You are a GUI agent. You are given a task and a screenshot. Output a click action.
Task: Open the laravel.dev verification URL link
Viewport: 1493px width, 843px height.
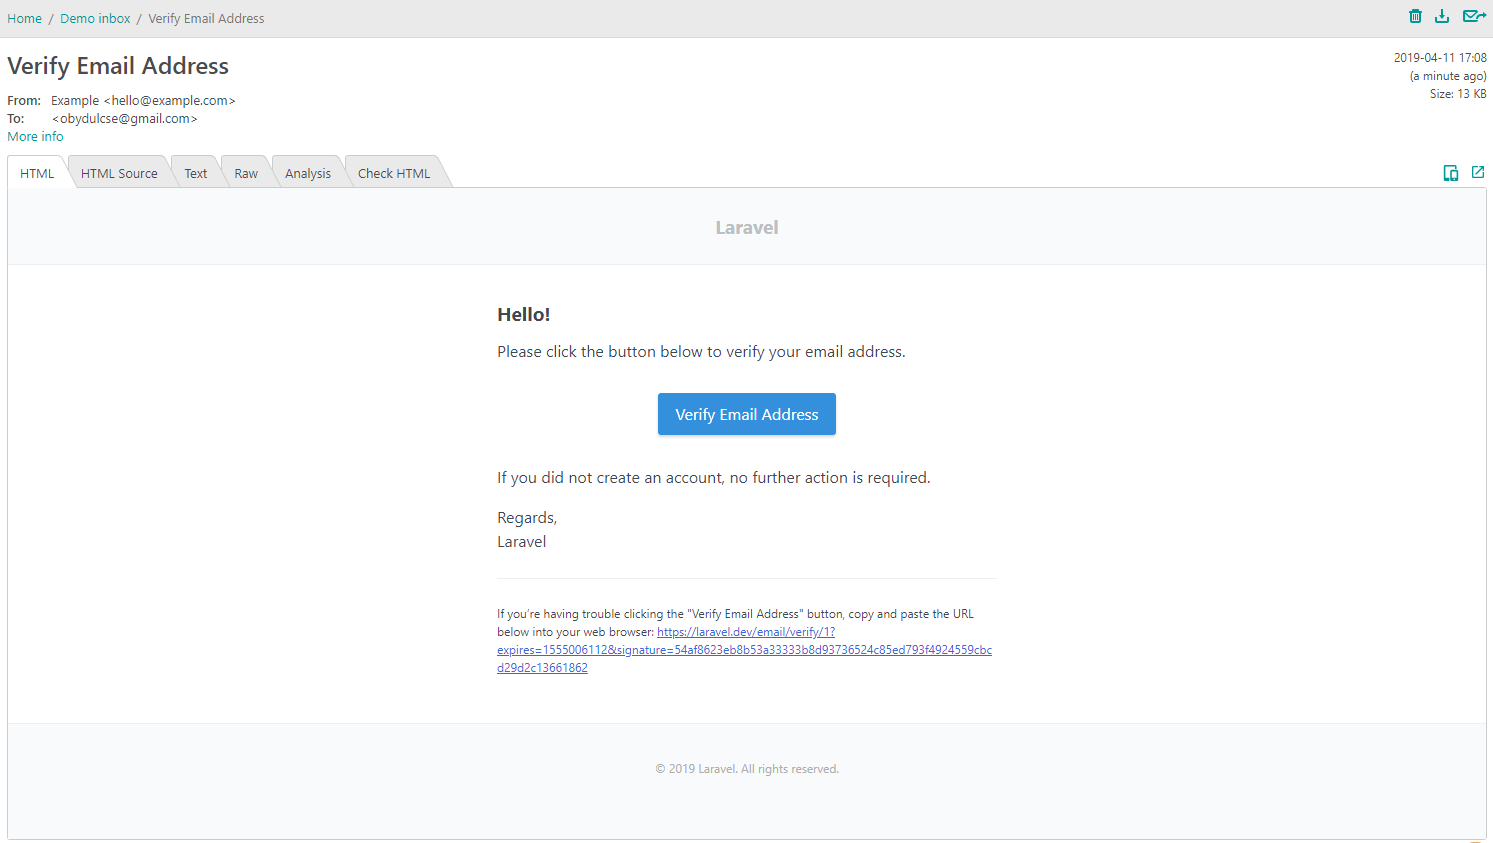click(744, 650)
